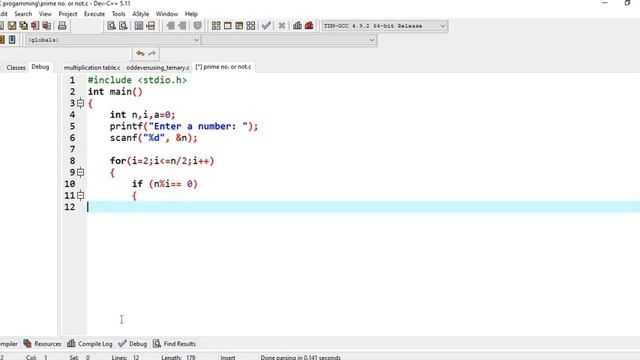Open the Tools menu
The height and width of the screenshot is (360, 640).
coord(119,14)
